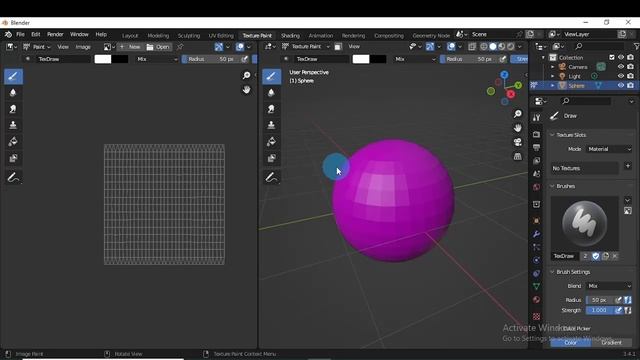Click the black secondary color swatch in image editor

coord(120,59)
